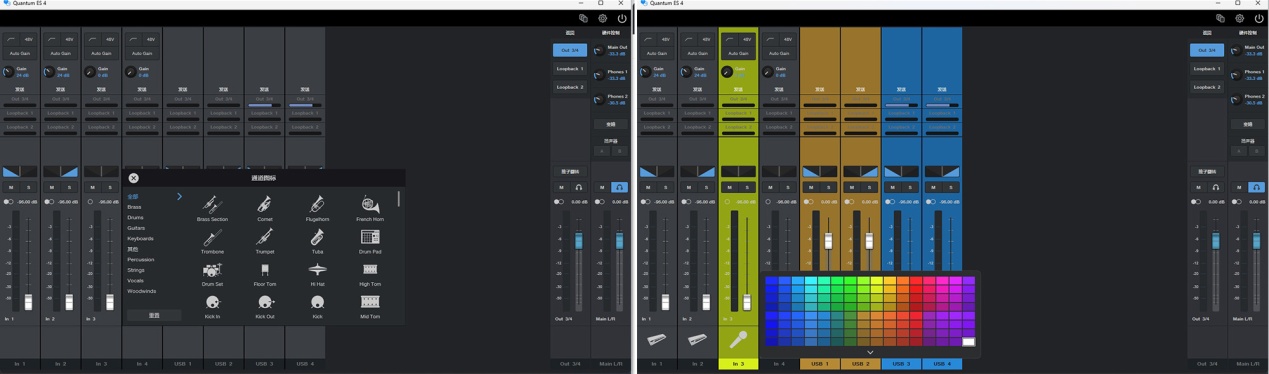Click the blue USB 4 channel name label
This screenshot has height=374, width=1269.
[942, 364]
